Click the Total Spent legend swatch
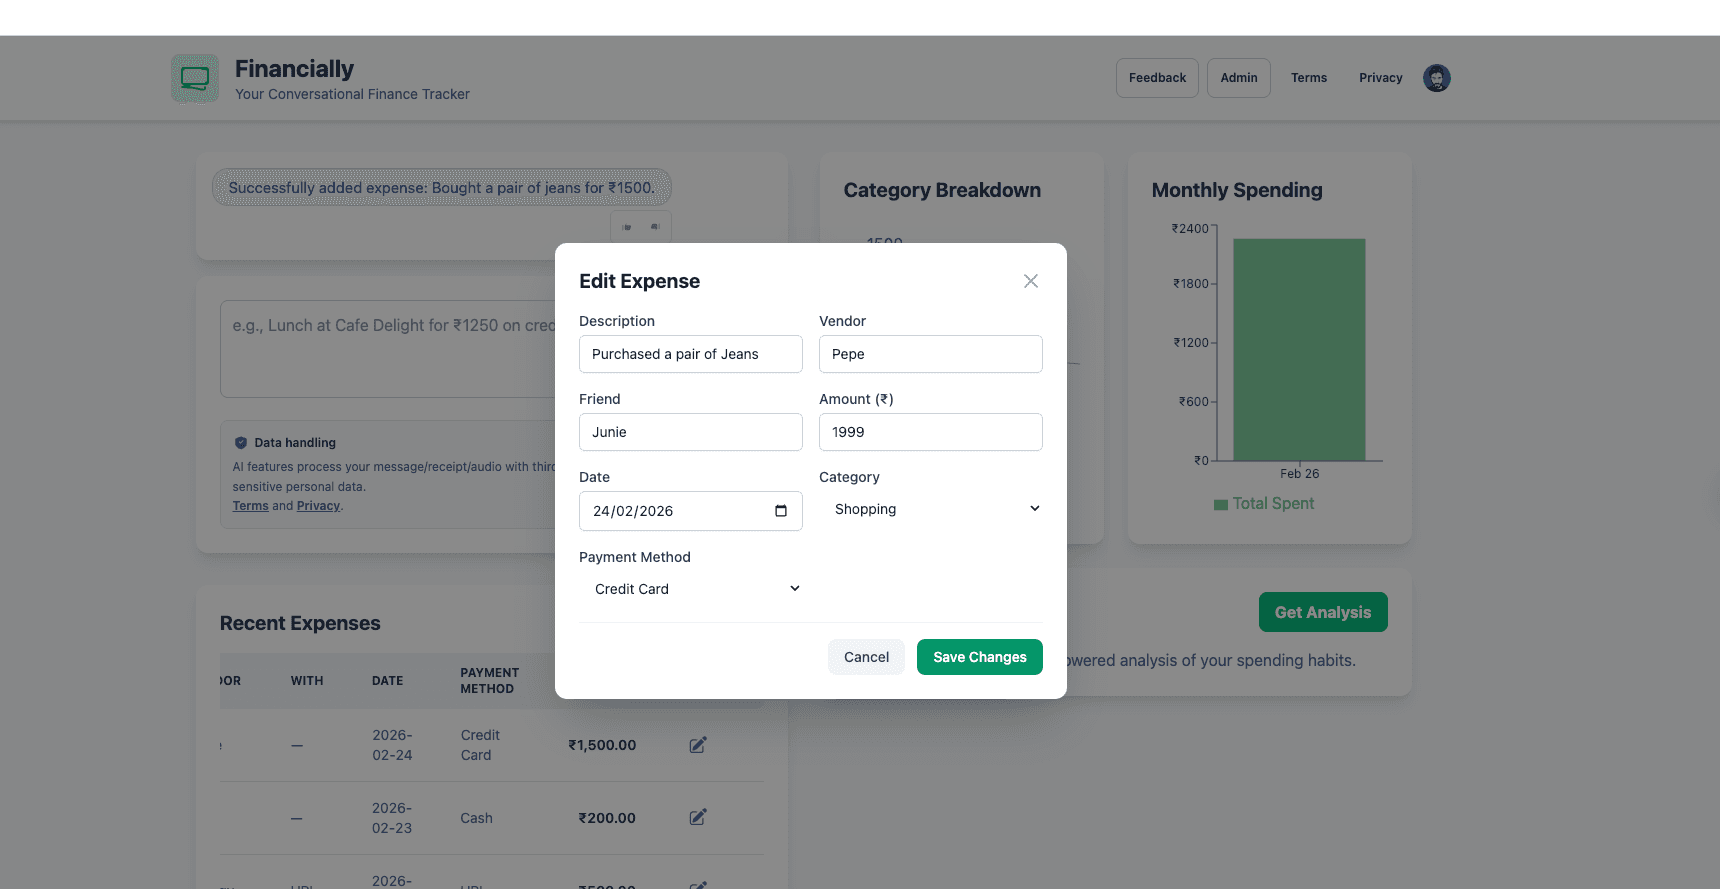The width and height of the screenshot is (1720, 889). click(x=1221, y=505)
